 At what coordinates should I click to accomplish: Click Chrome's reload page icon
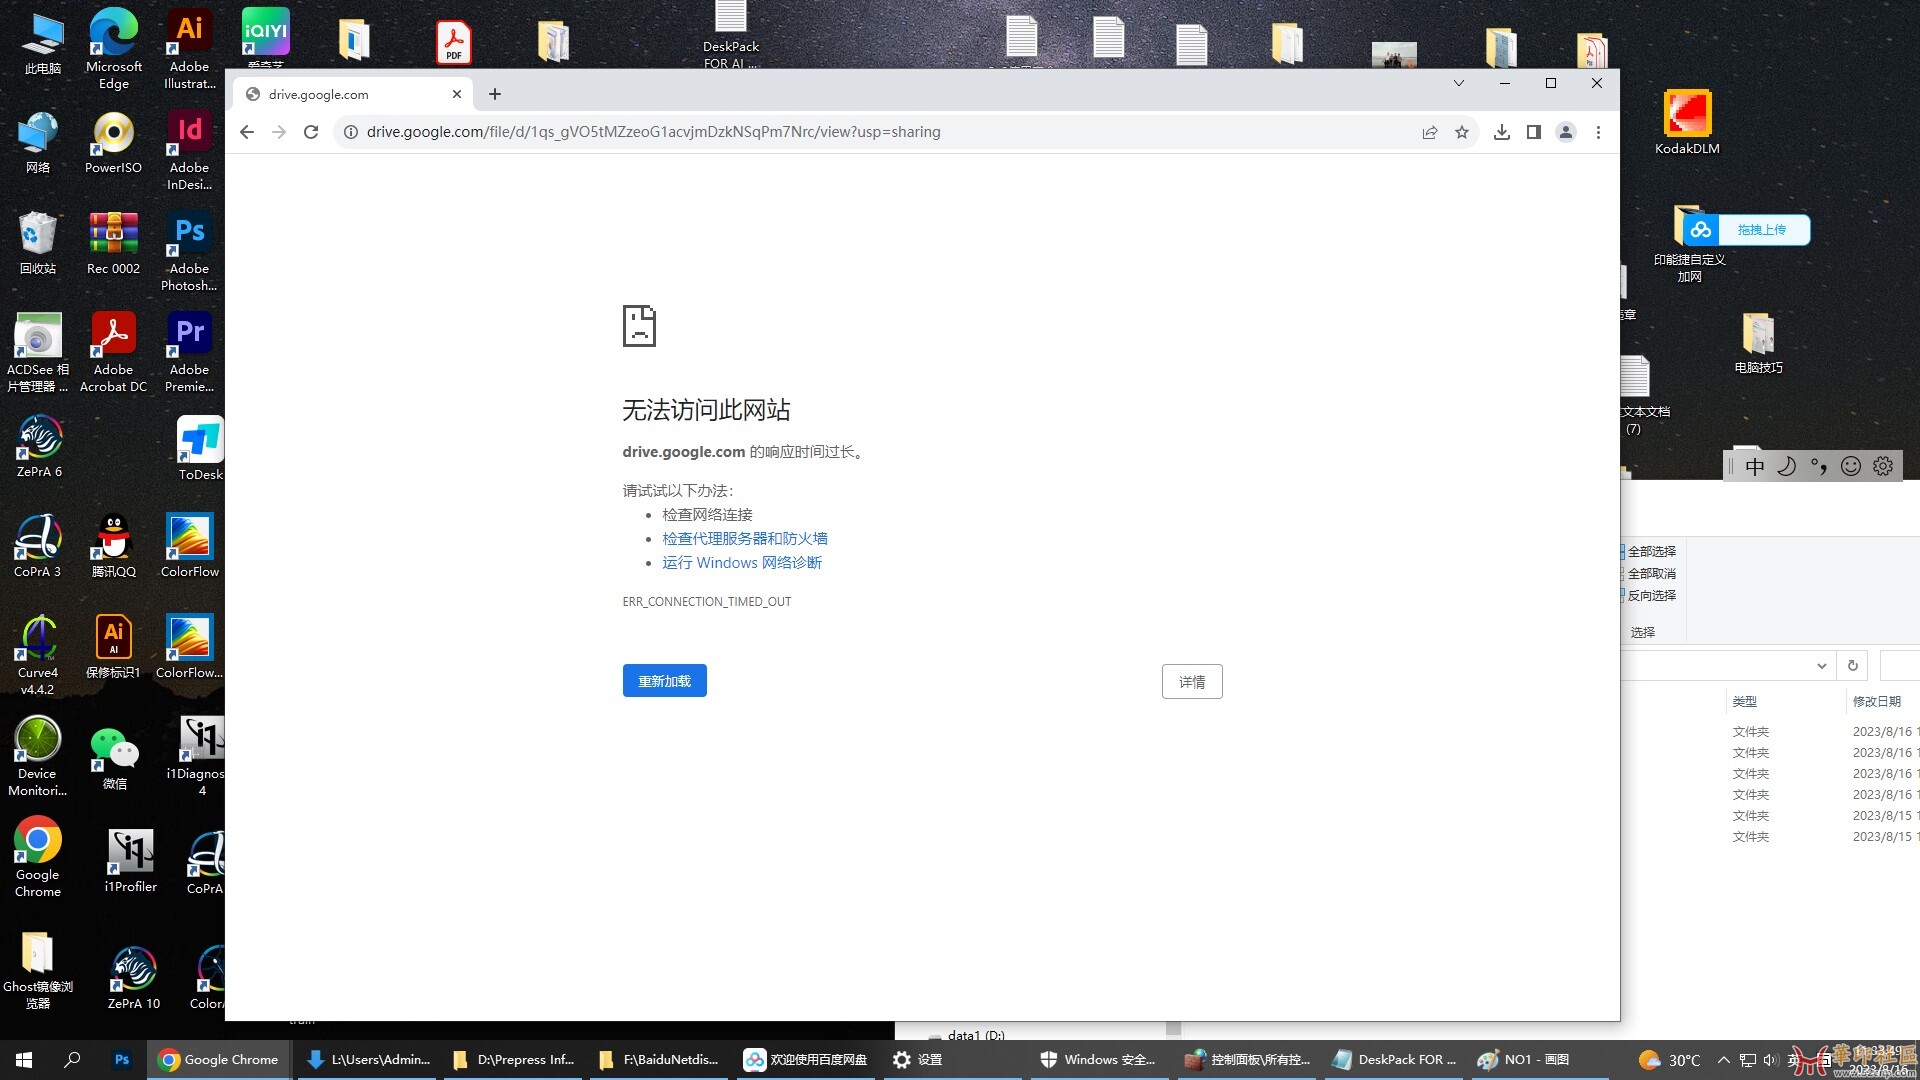(311, 132)
